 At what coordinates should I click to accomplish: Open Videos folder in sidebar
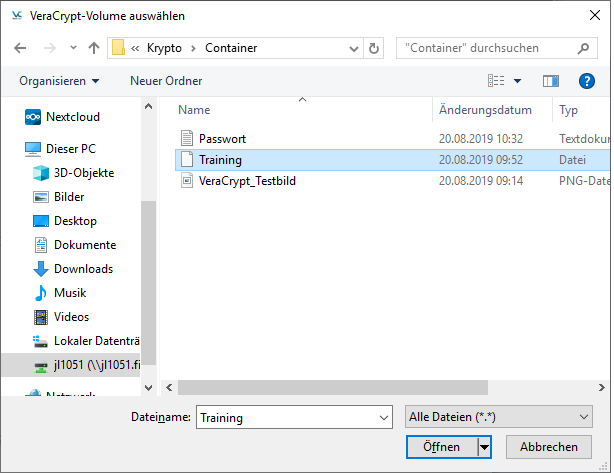coord(71,317)
